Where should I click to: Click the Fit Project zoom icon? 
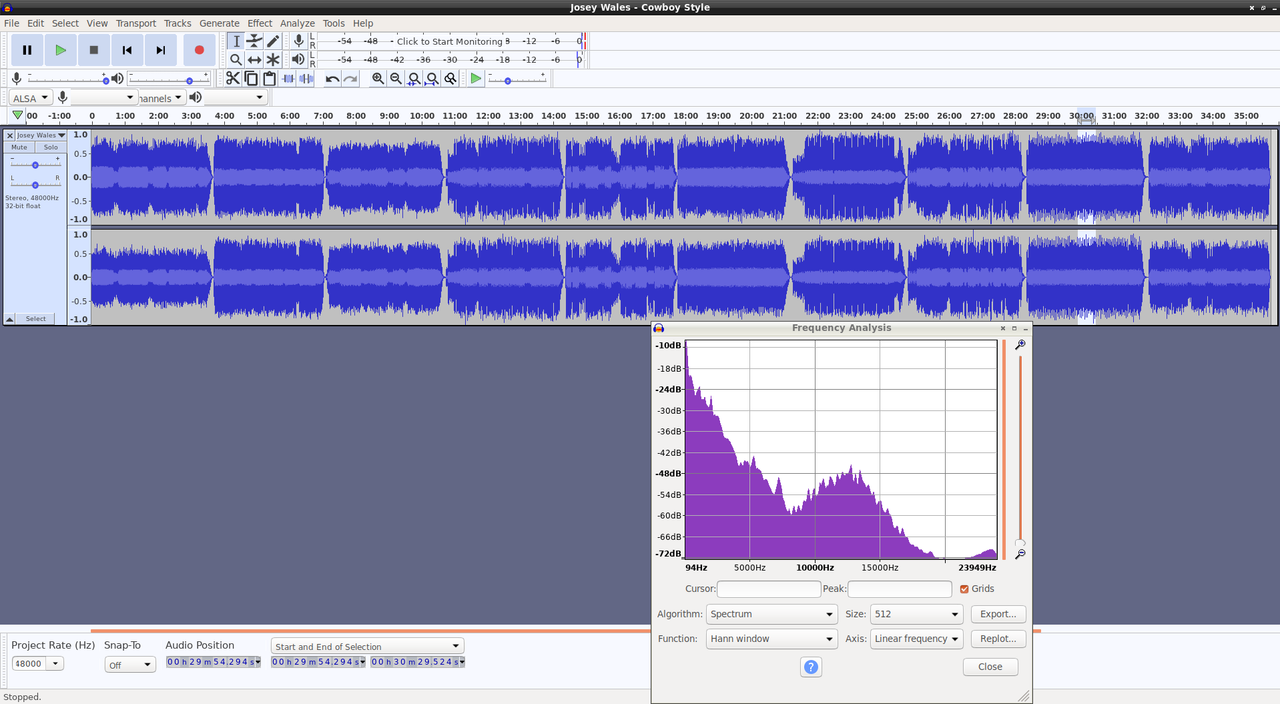pos(432,78)
